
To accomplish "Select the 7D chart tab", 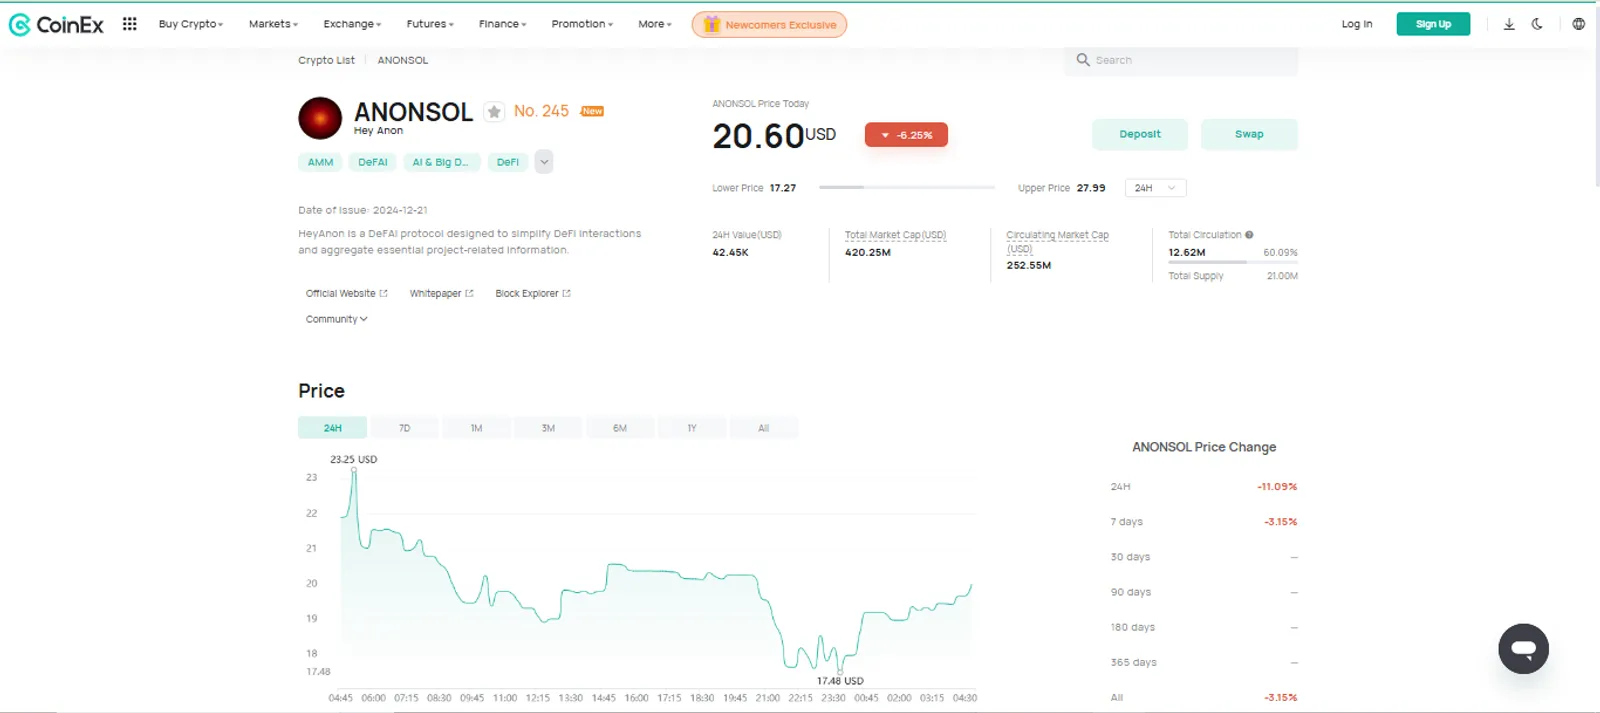I will (x=404, y=428).
